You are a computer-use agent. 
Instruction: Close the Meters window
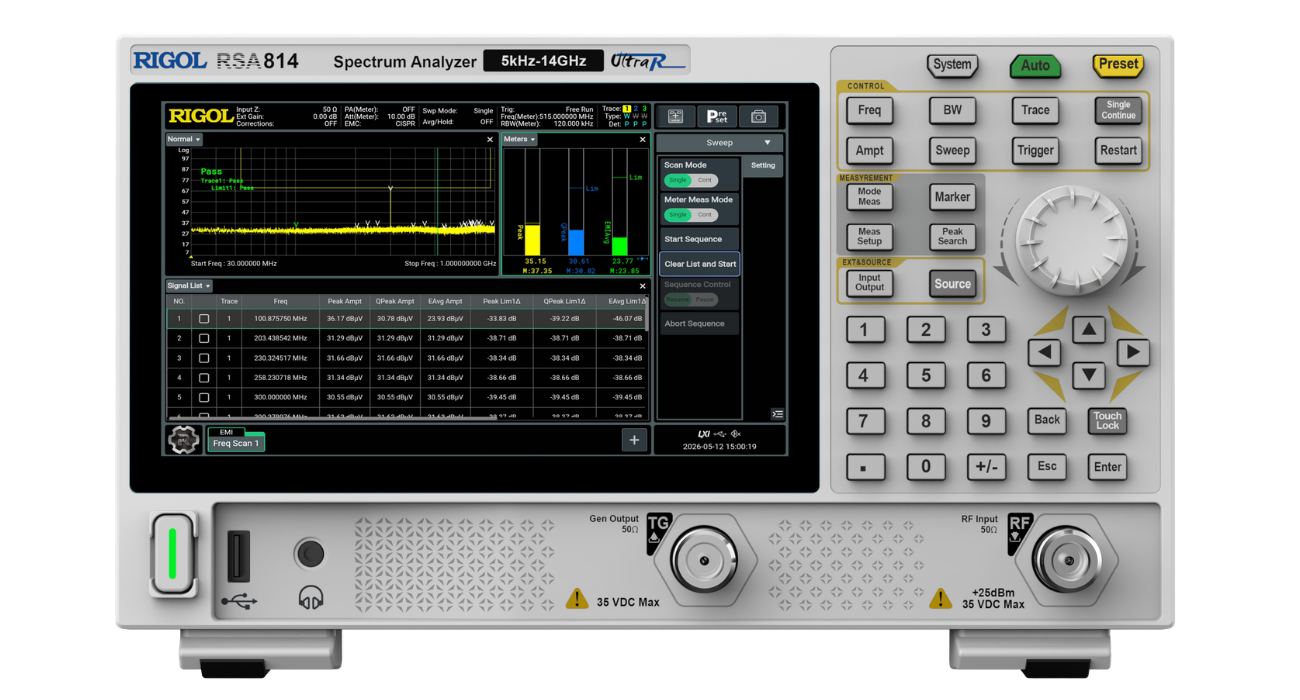point(642,140)
